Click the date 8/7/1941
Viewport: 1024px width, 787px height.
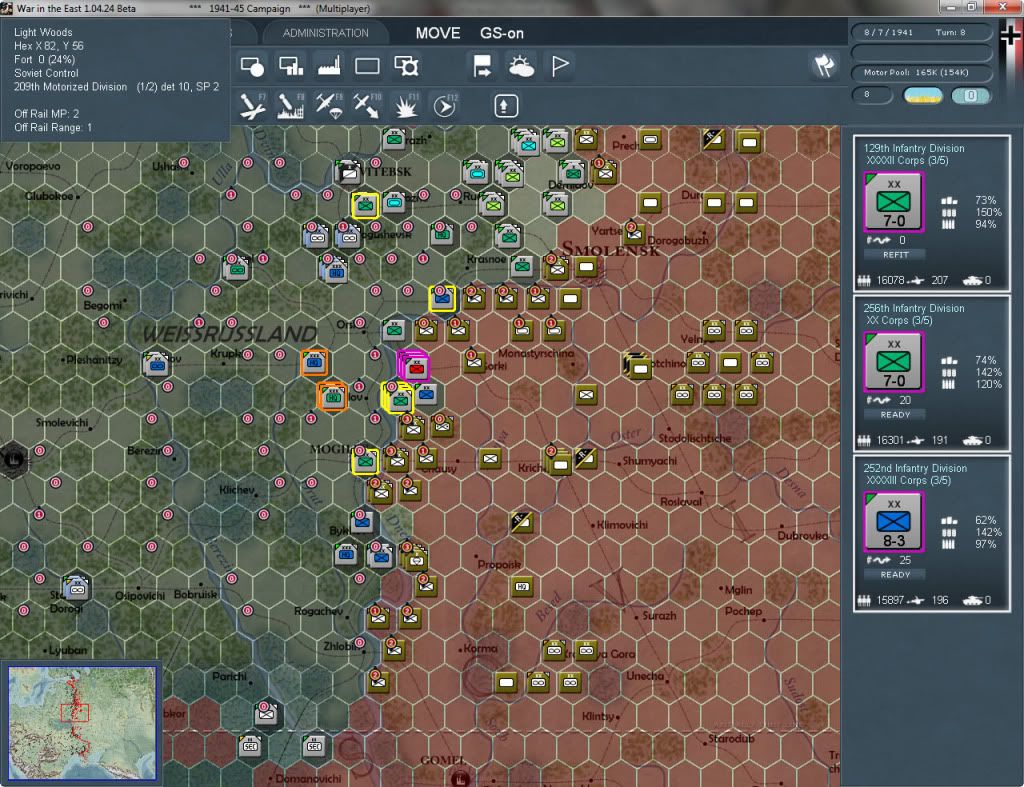pyautogui.click(x=888, y=32)
